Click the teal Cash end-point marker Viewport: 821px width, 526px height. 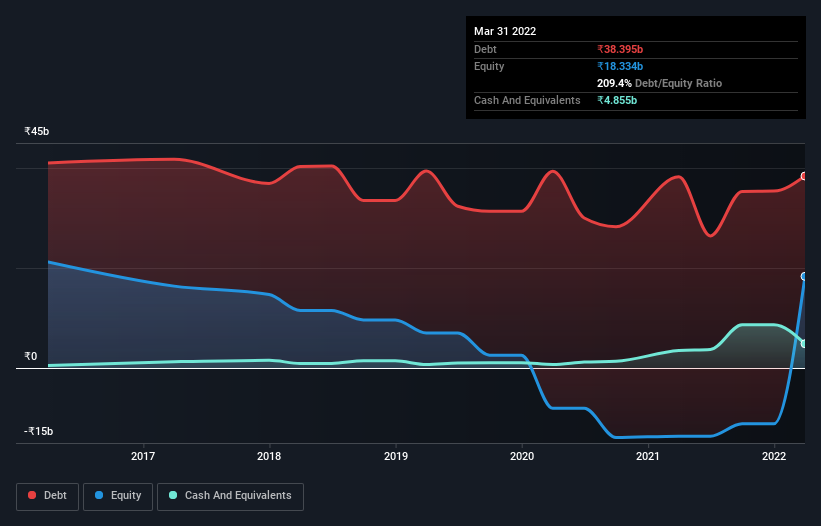click(x=804, y=344)
